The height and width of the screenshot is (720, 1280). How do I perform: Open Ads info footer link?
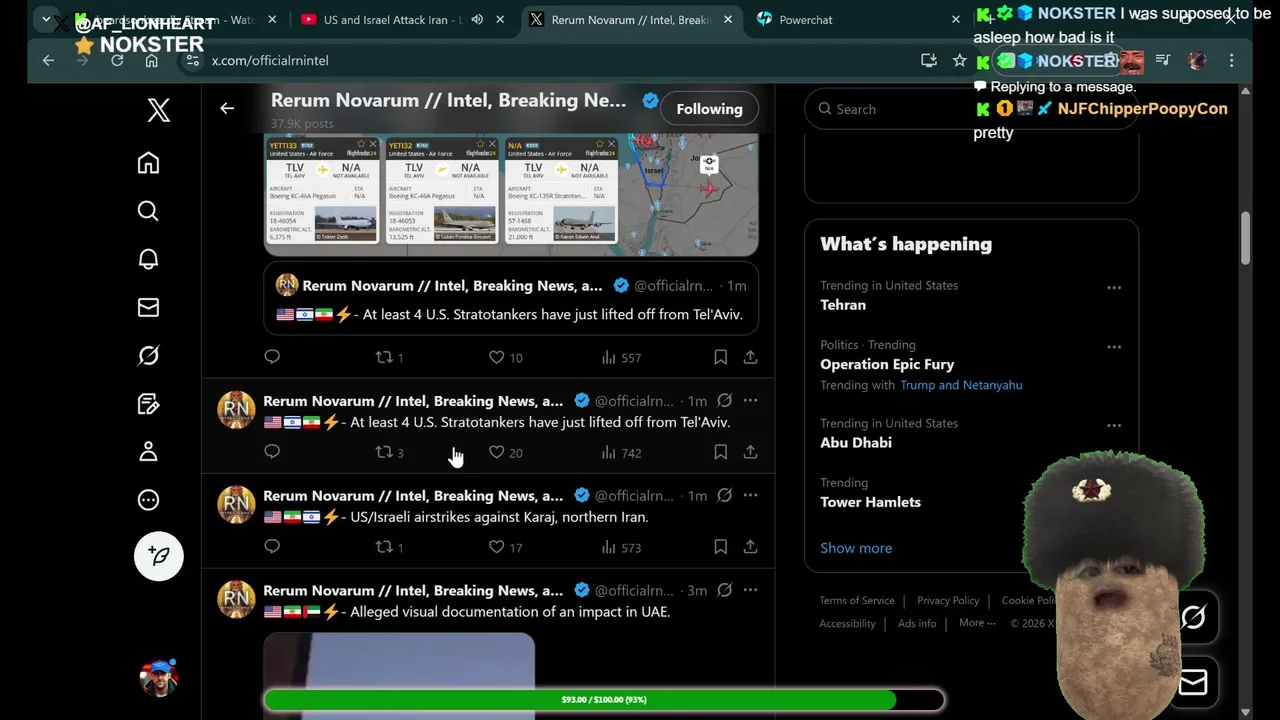pyautogui.click(x=917, y=623)
